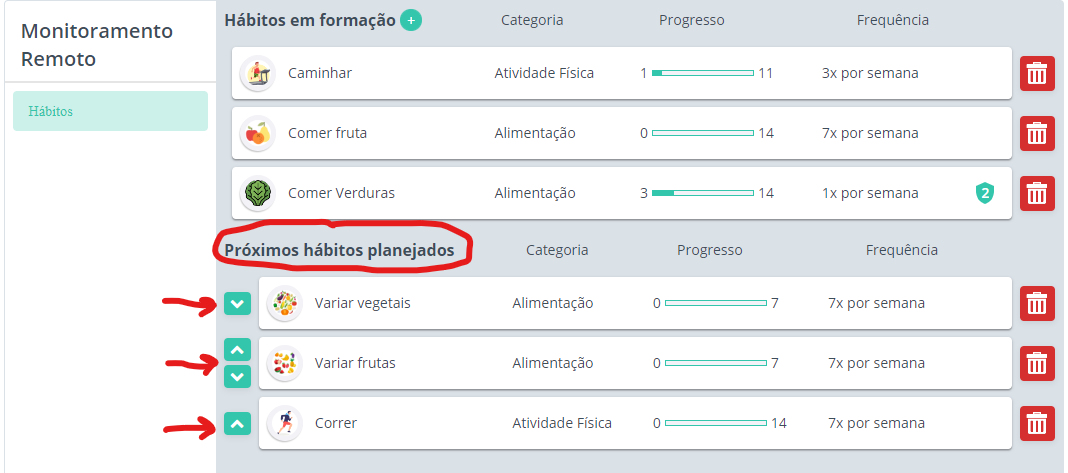Delete the Variar vegetais planned habit
The height and width of the screenshot is (473, 1068).
pyautogui.click(x=1037, y=303)
